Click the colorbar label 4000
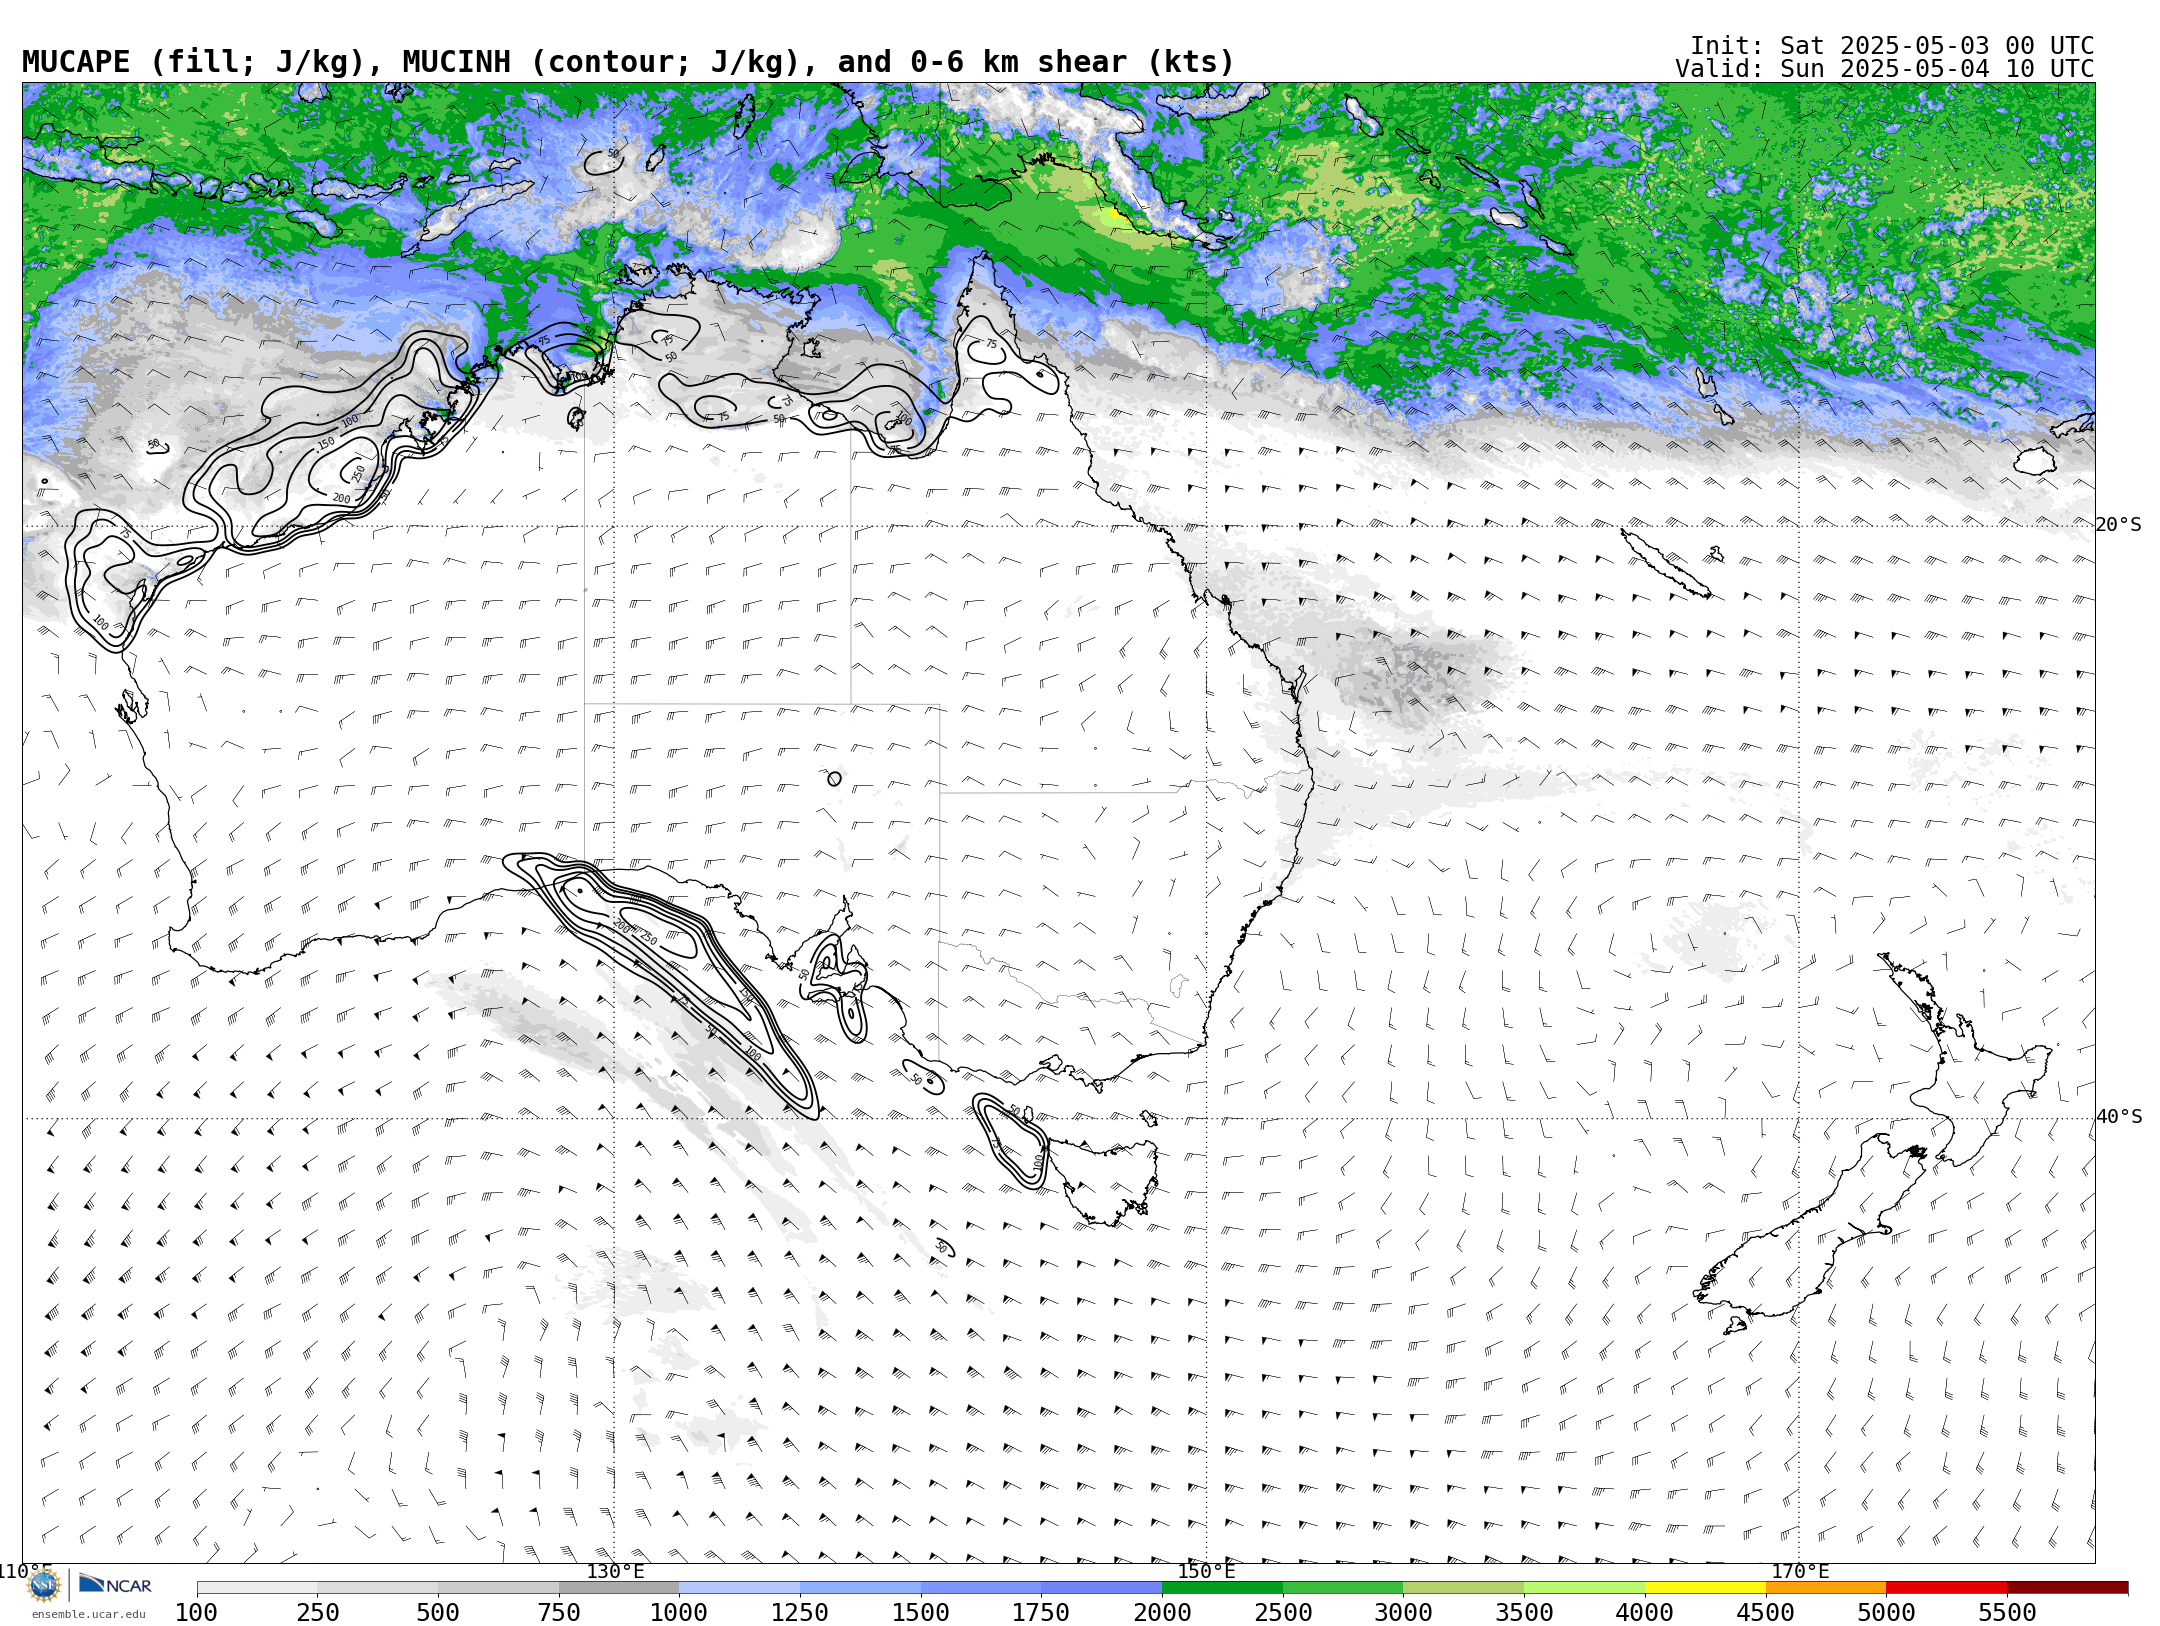Viewport: 2160px width, 1626px height. pyautogui.click(x=1645, y=1613)
